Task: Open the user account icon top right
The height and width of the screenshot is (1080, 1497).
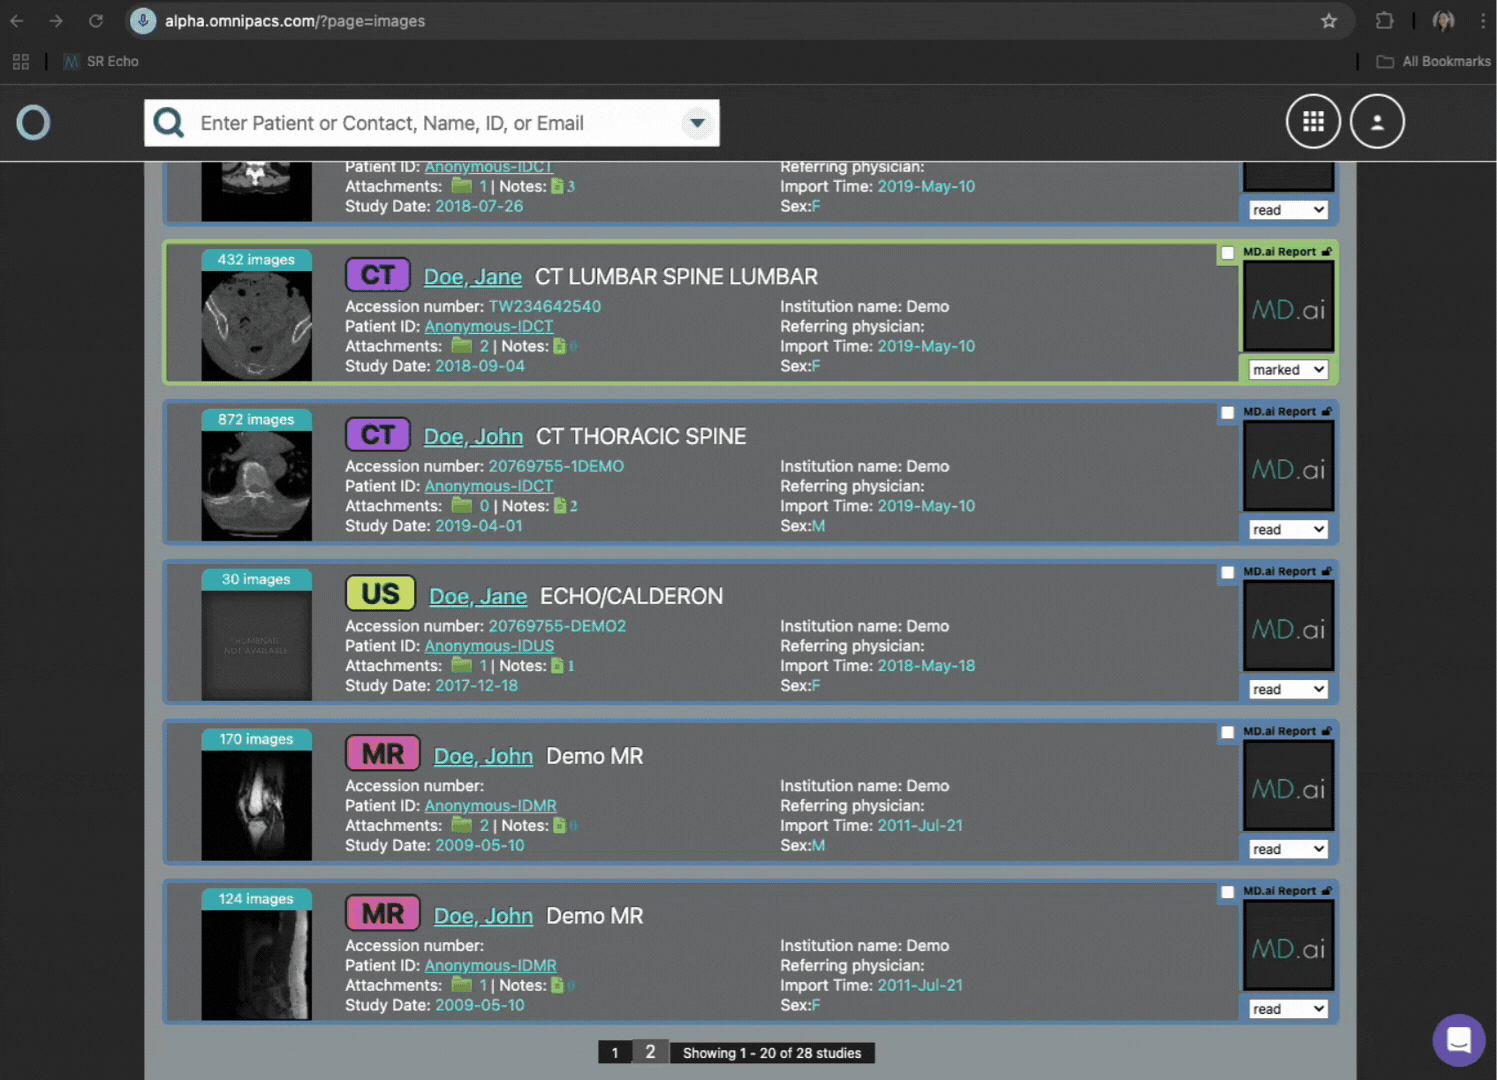Action: click(1377, 121)
